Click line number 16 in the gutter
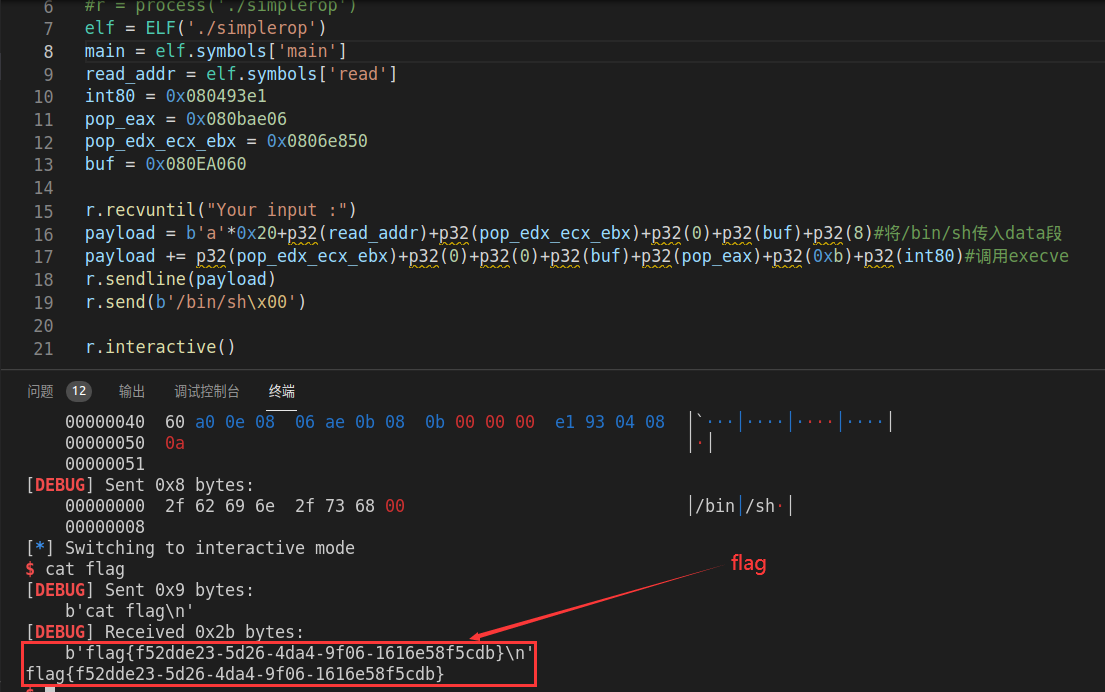The width and height of the screenshot is (1105, 692). pos(44,234)
